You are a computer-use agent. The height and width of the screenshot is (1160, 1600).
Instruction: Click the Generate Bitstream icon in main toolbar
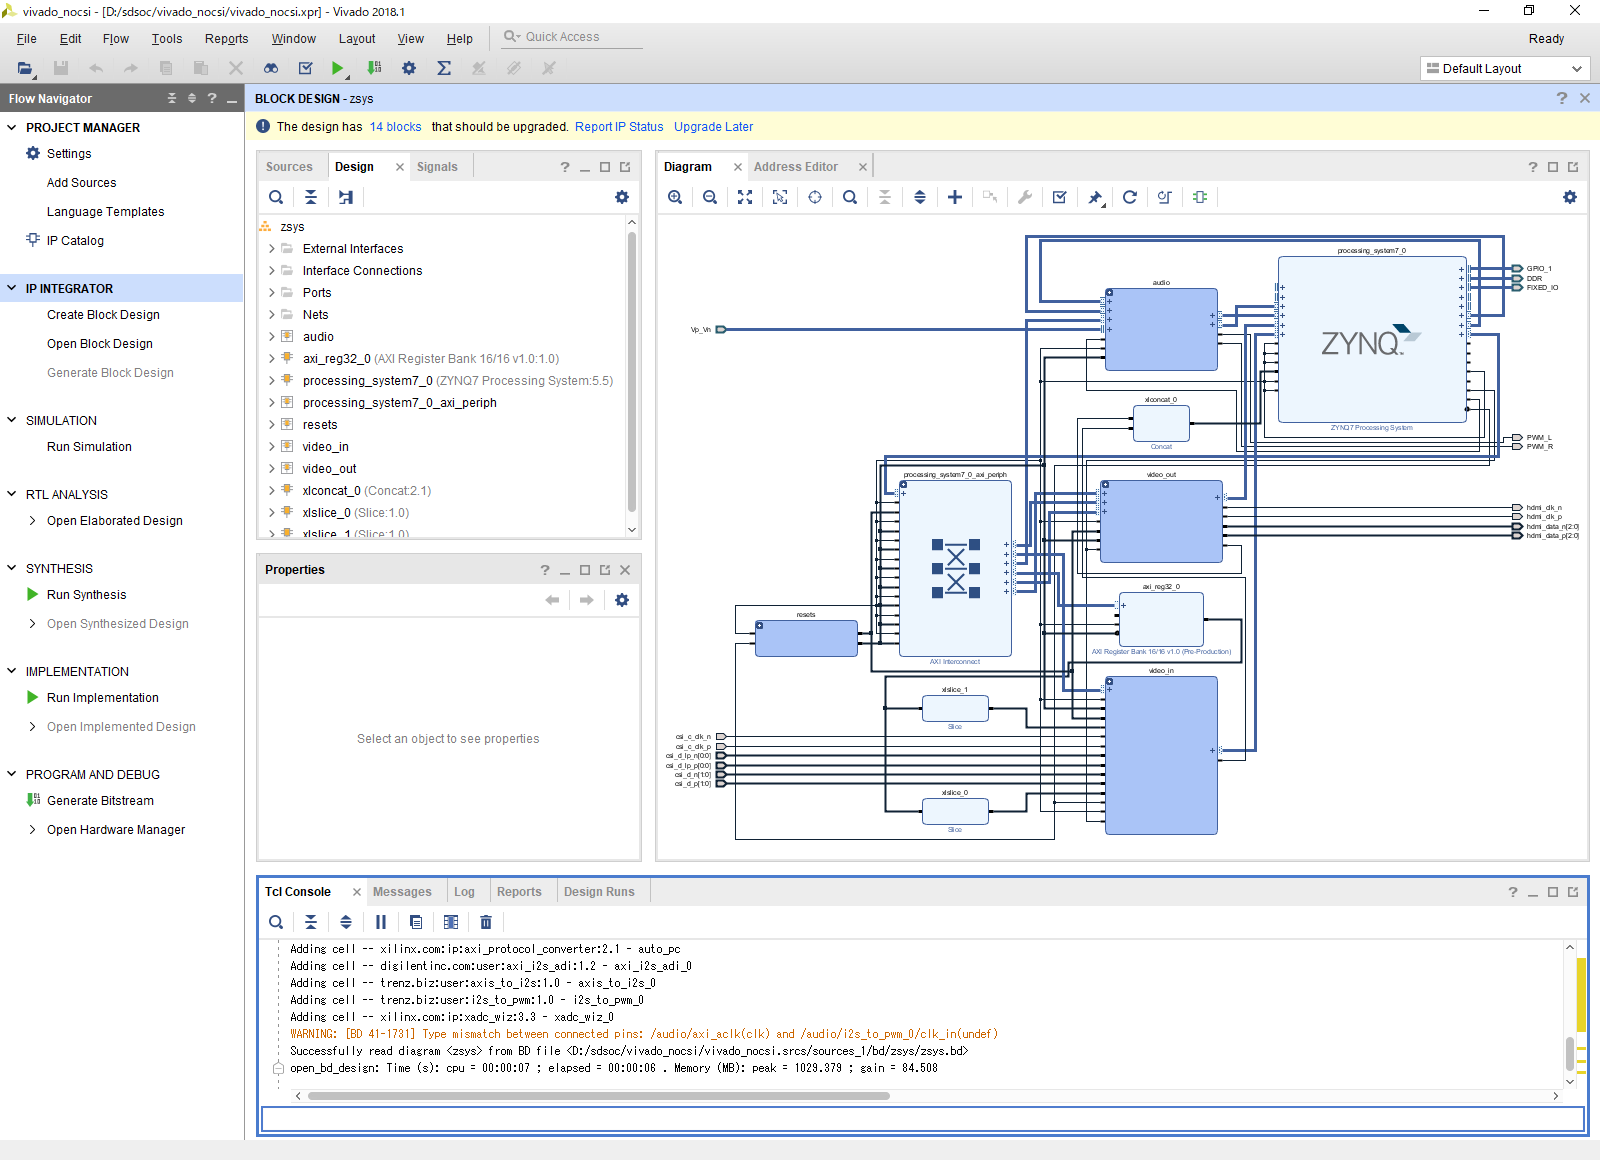(374, 68)
